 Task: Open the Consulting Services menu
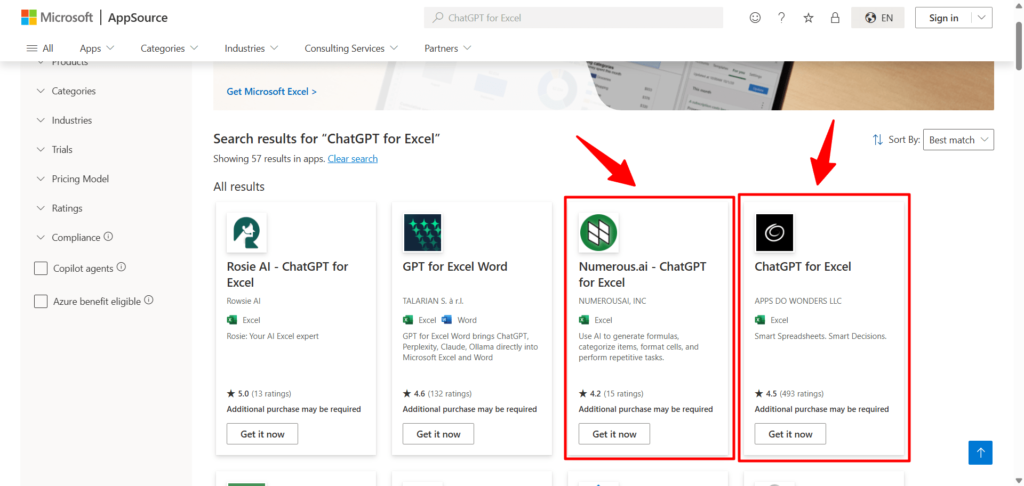click(x=351, y=48)
